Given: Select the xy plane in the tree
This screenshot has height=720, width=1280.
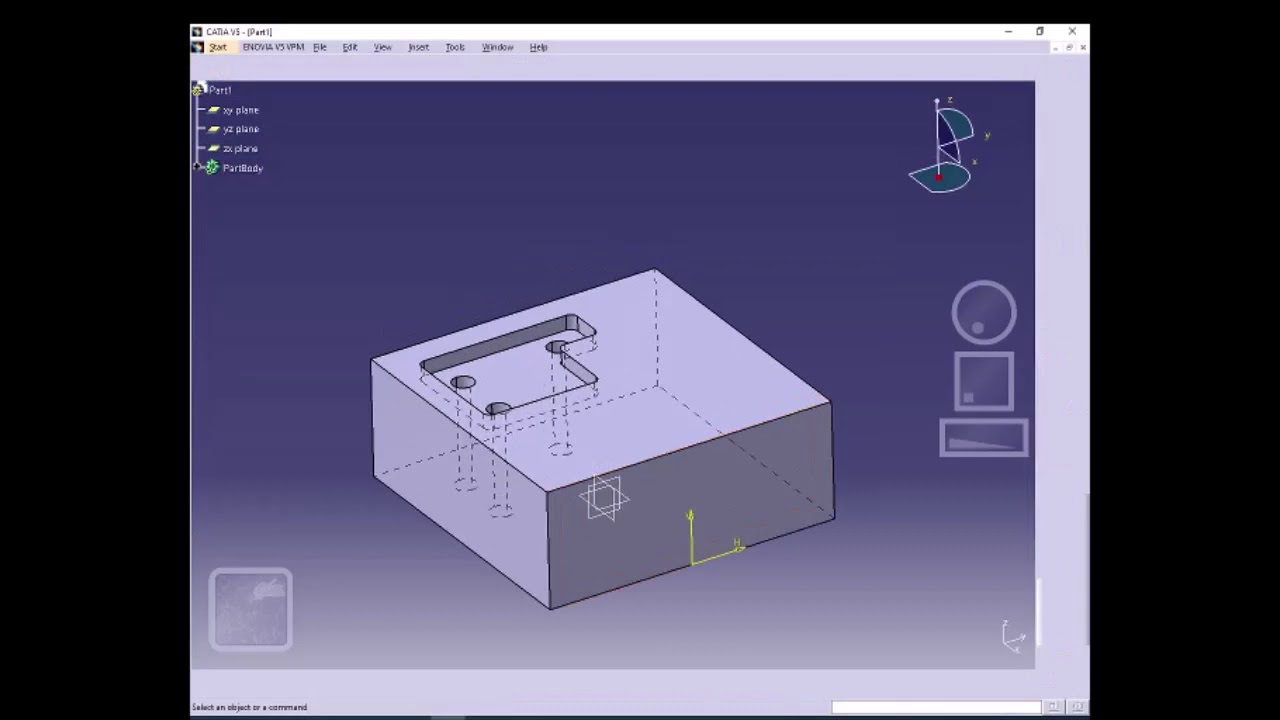Looking at the screenshot, I should (240, 110).
